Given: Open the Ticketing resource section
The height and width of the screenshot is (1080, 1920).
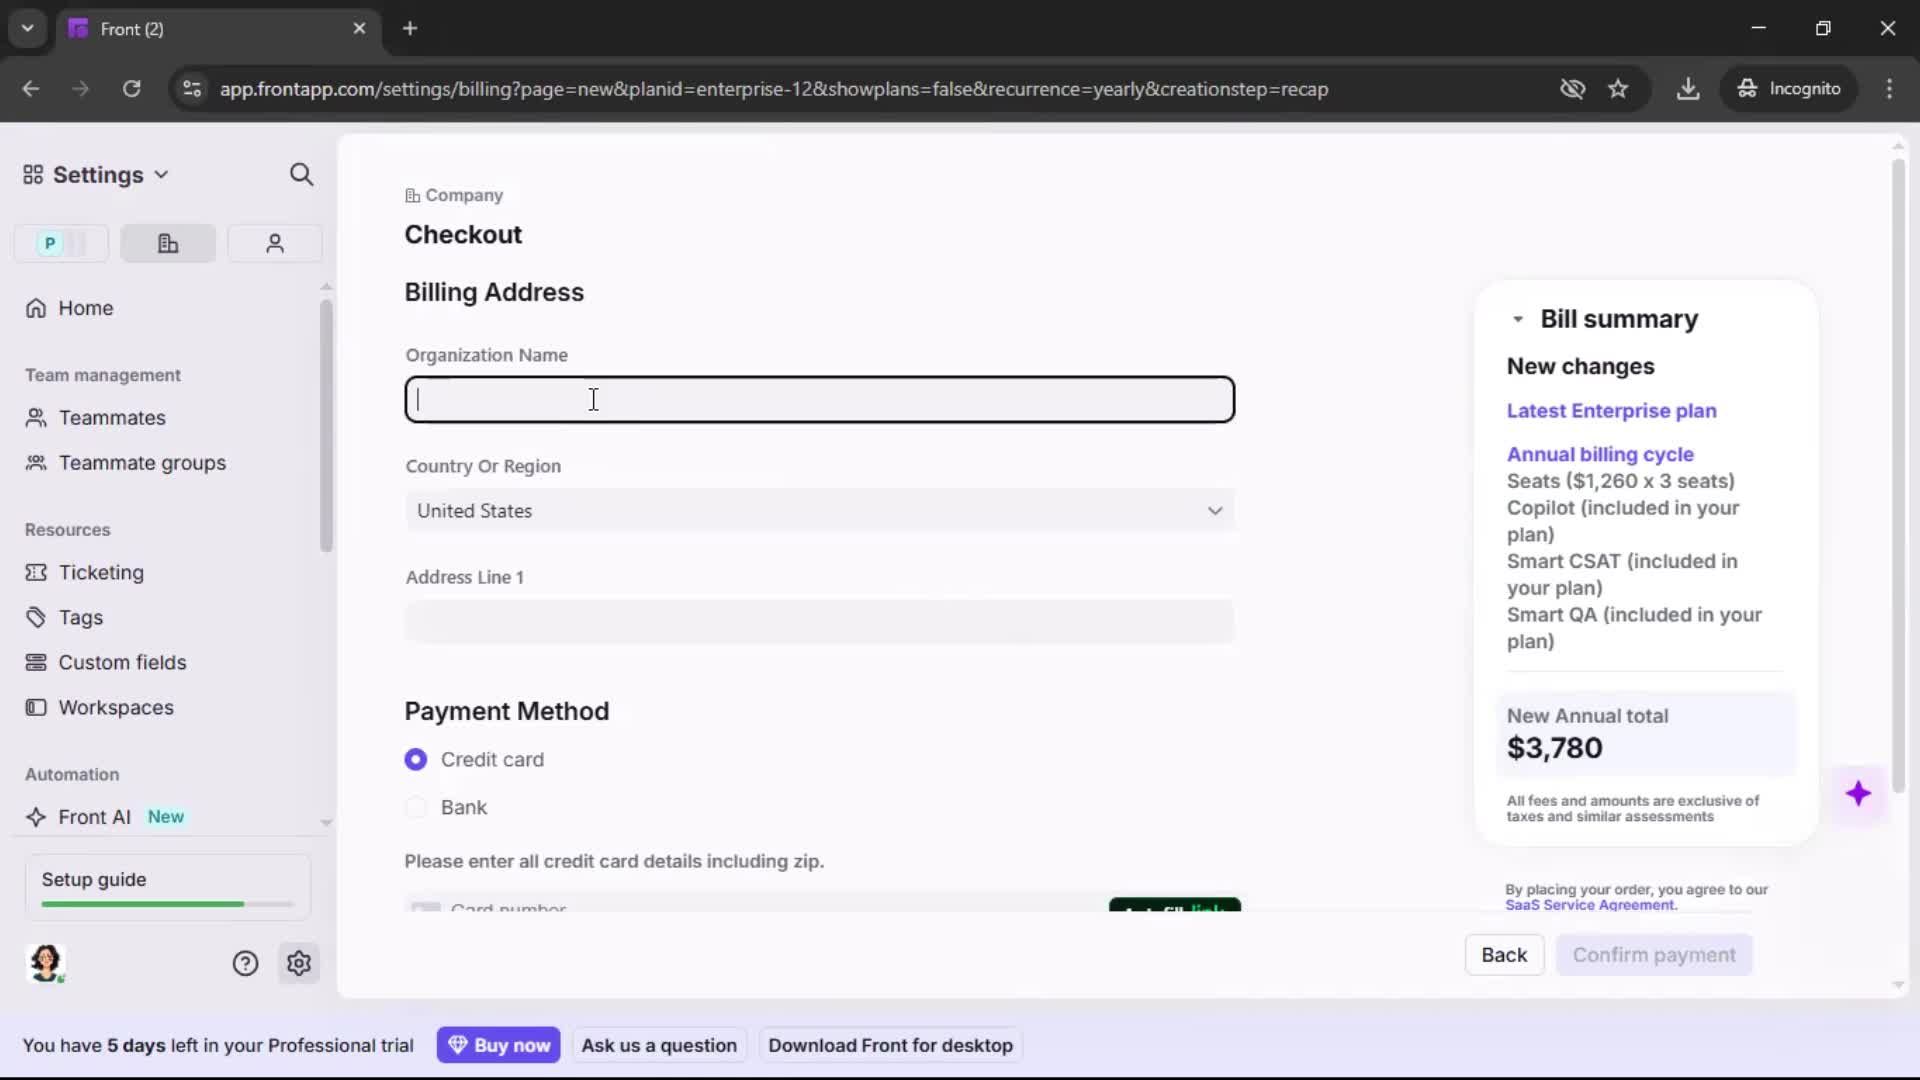Looking at the screenshot, I should tap(99, 573).
